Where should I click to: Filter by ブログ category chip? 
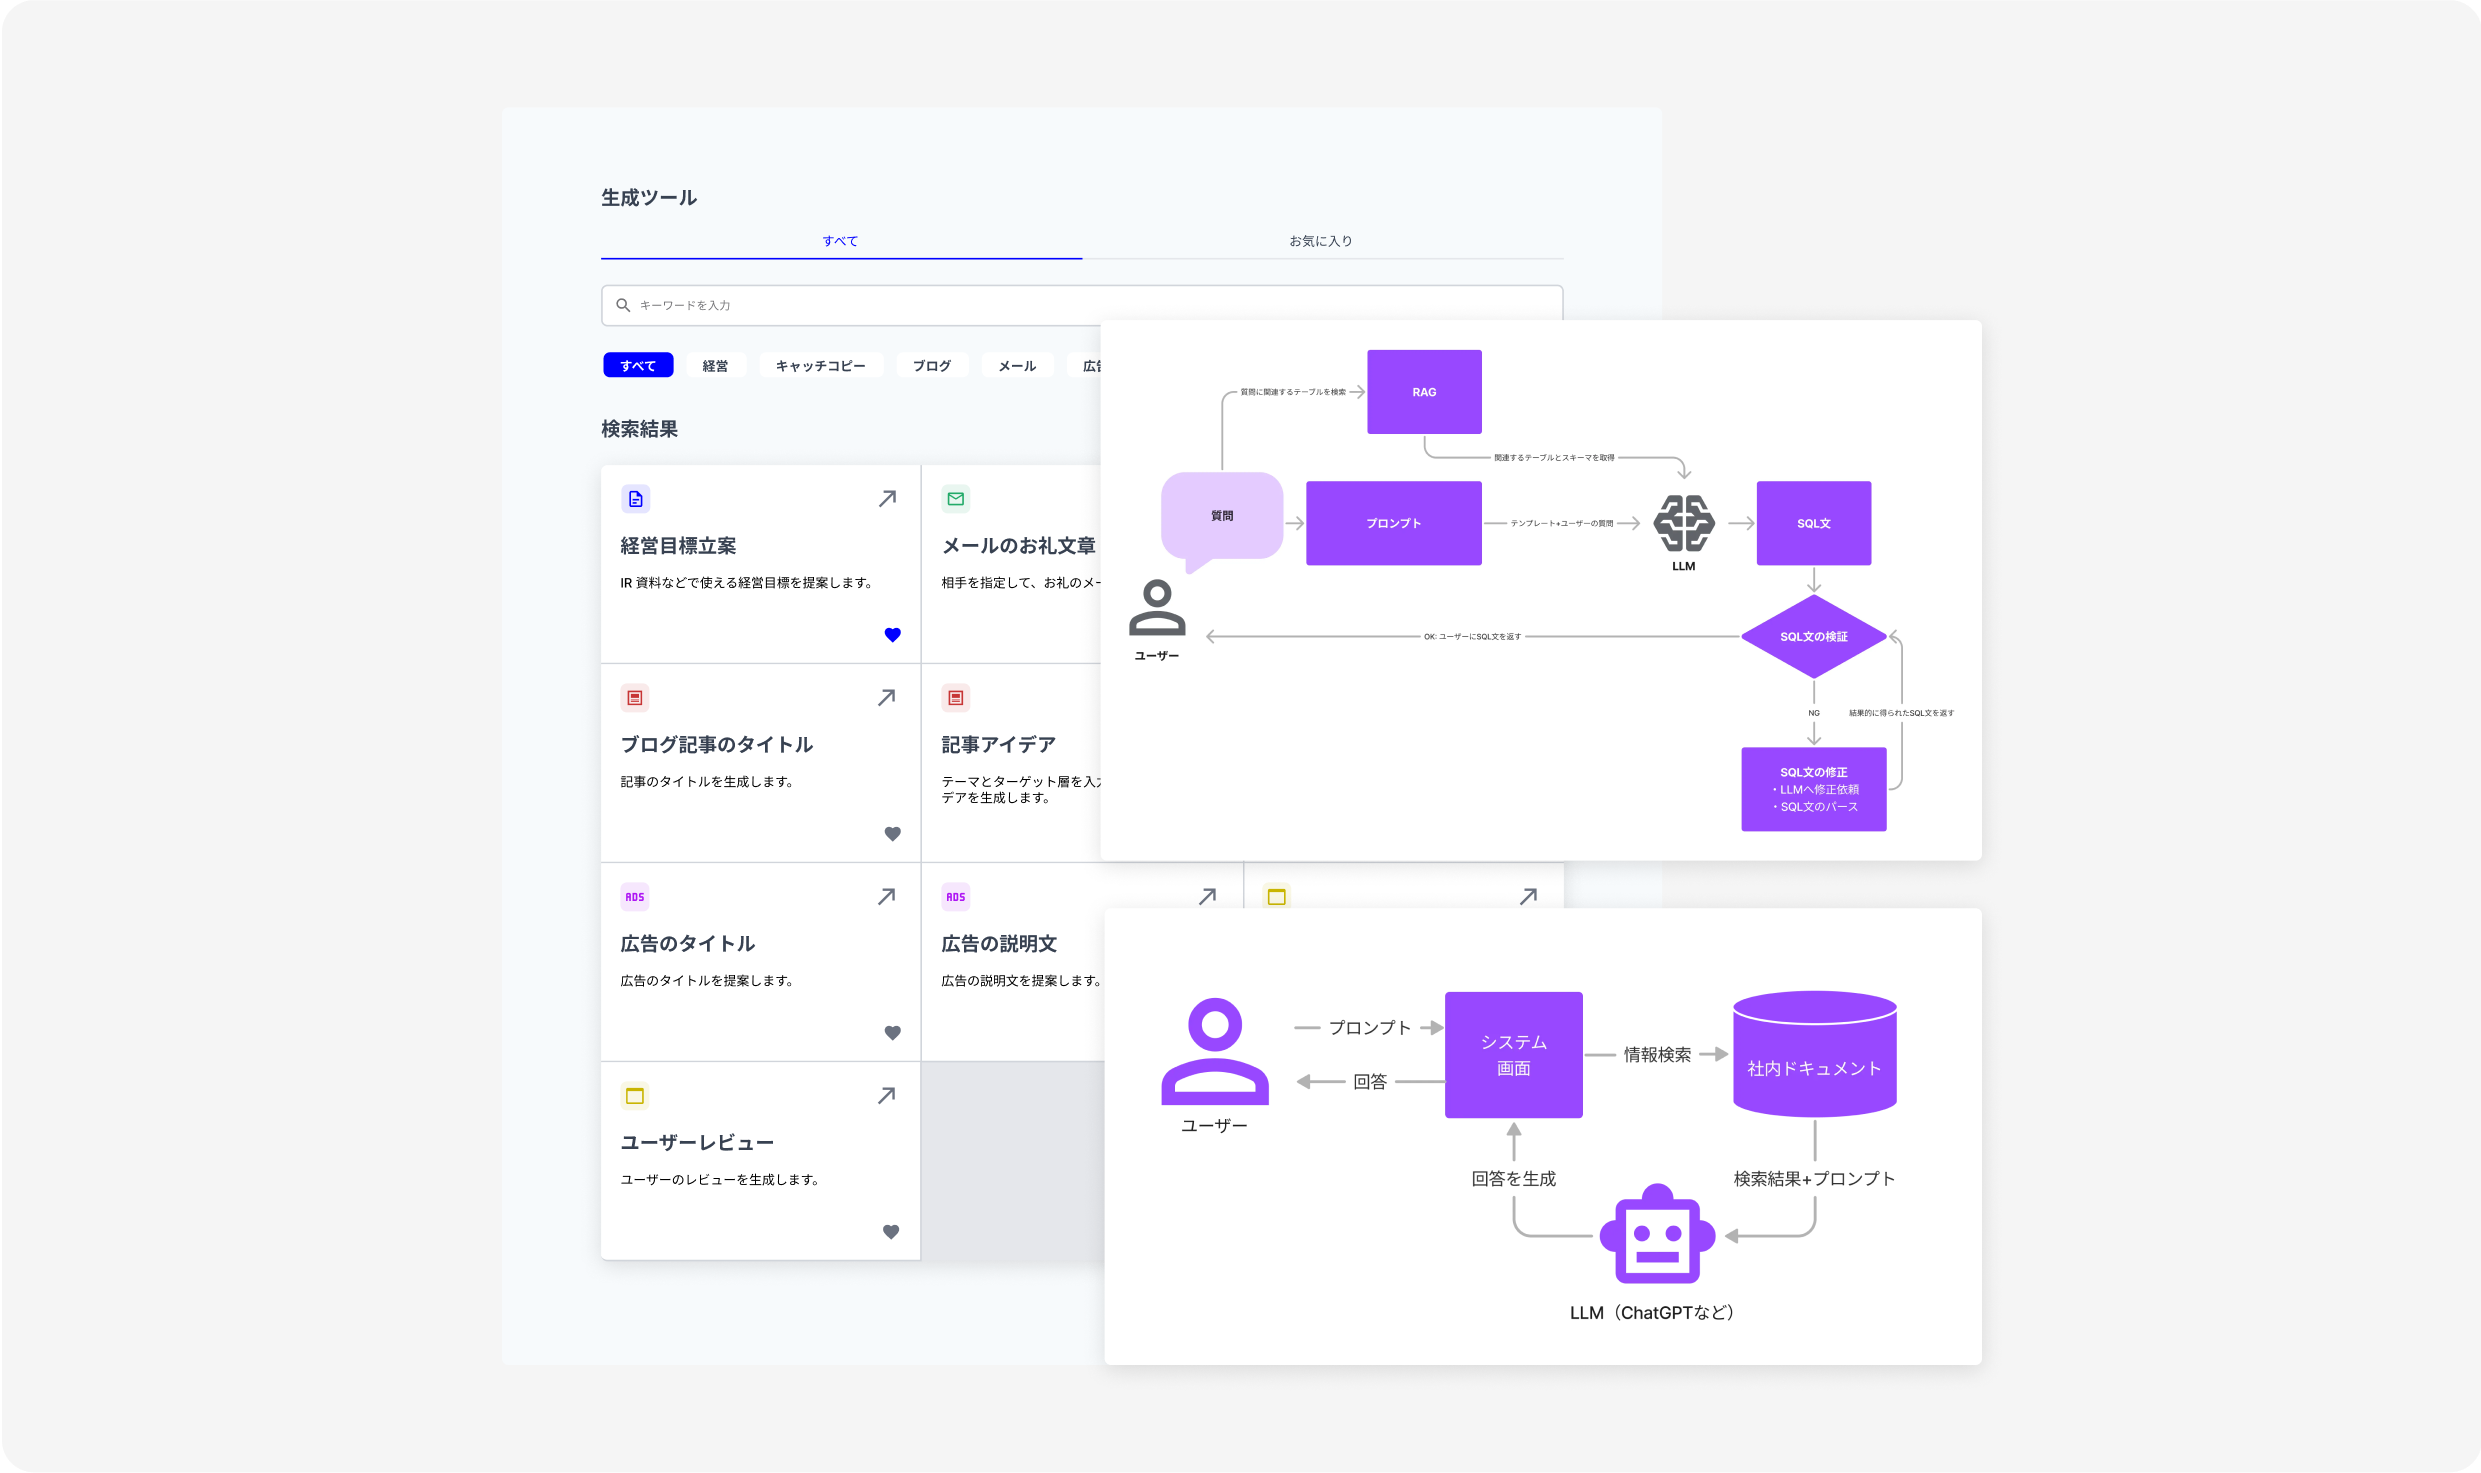[x=931, y=366]
